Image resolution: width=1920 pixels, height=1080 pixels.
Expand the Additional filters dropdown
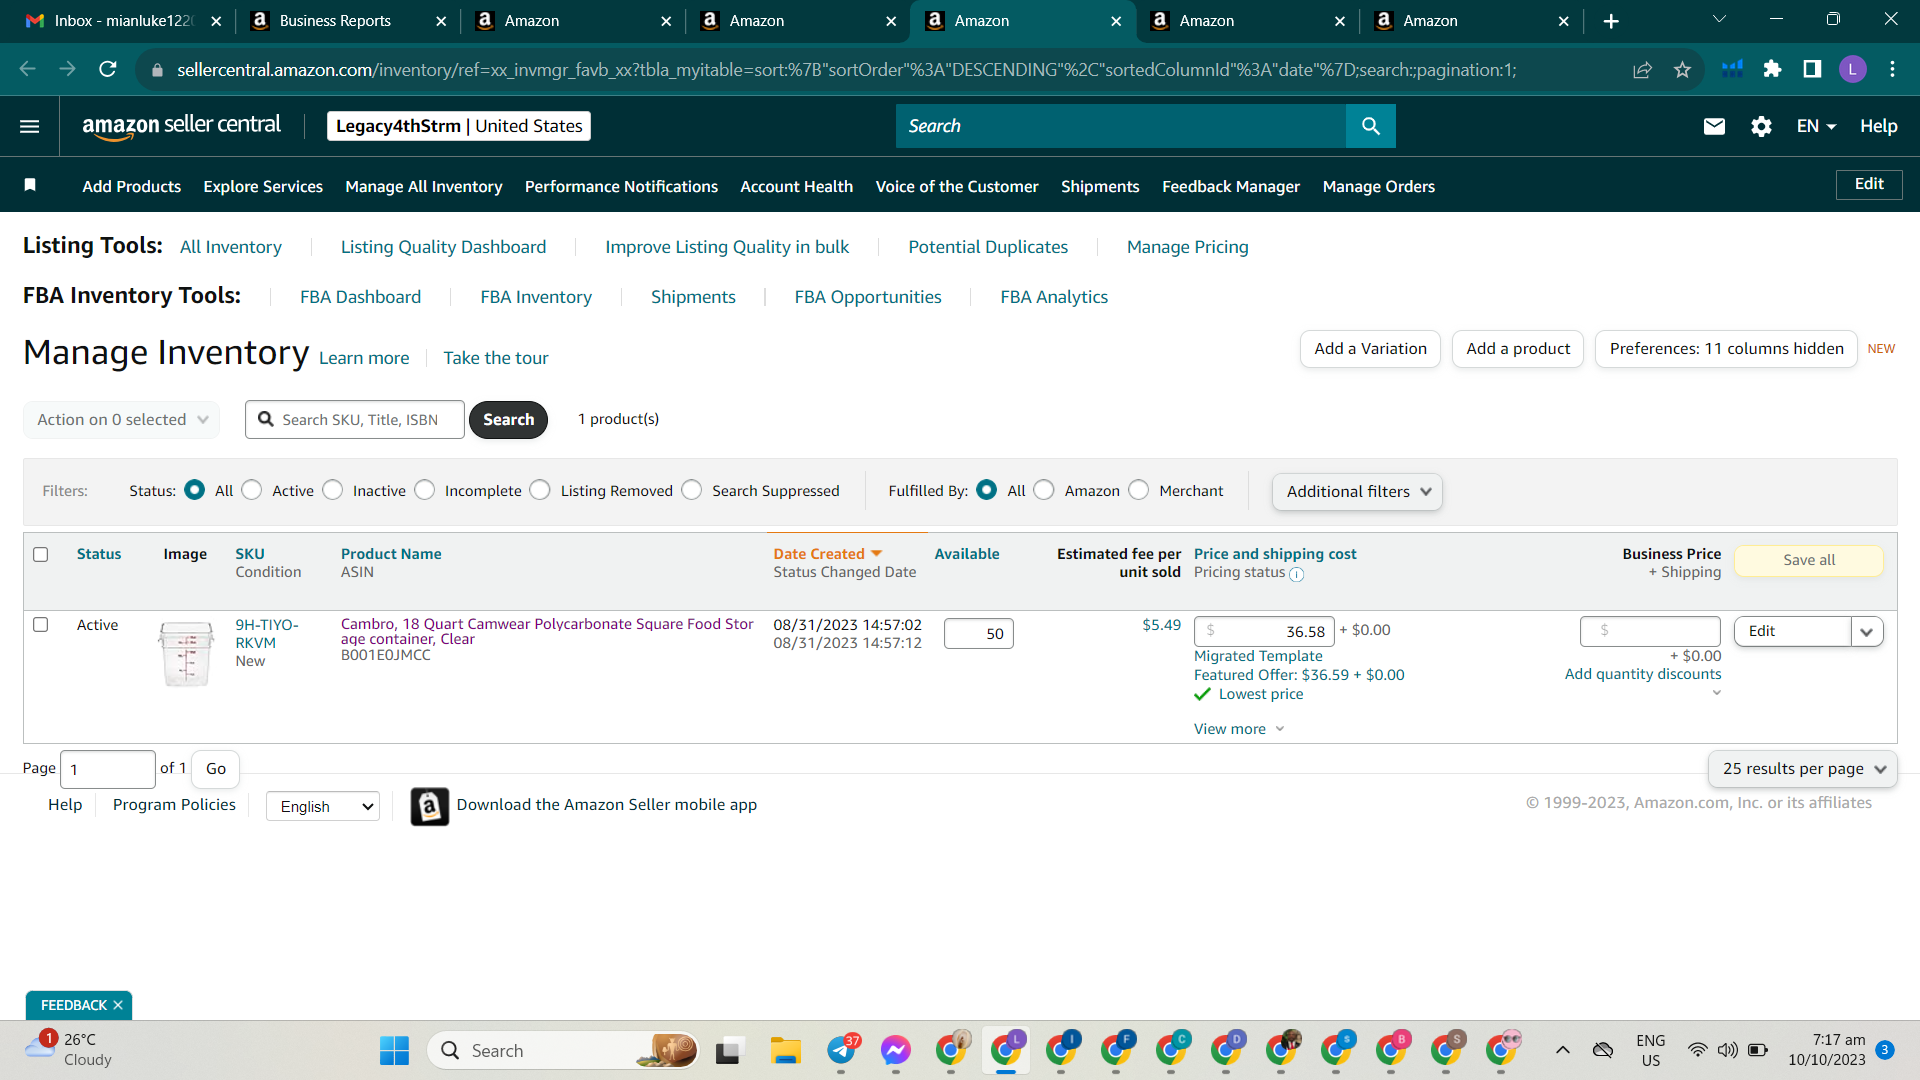click(1357, 492)
